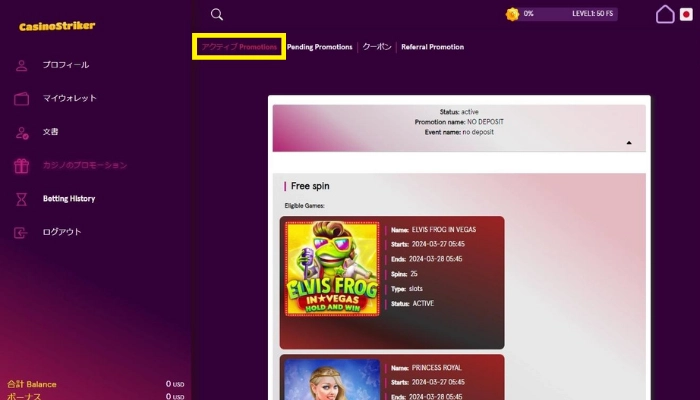700x400 pixels.
Task: Switch to Pending Promotions tab
Action: [320, 47]
